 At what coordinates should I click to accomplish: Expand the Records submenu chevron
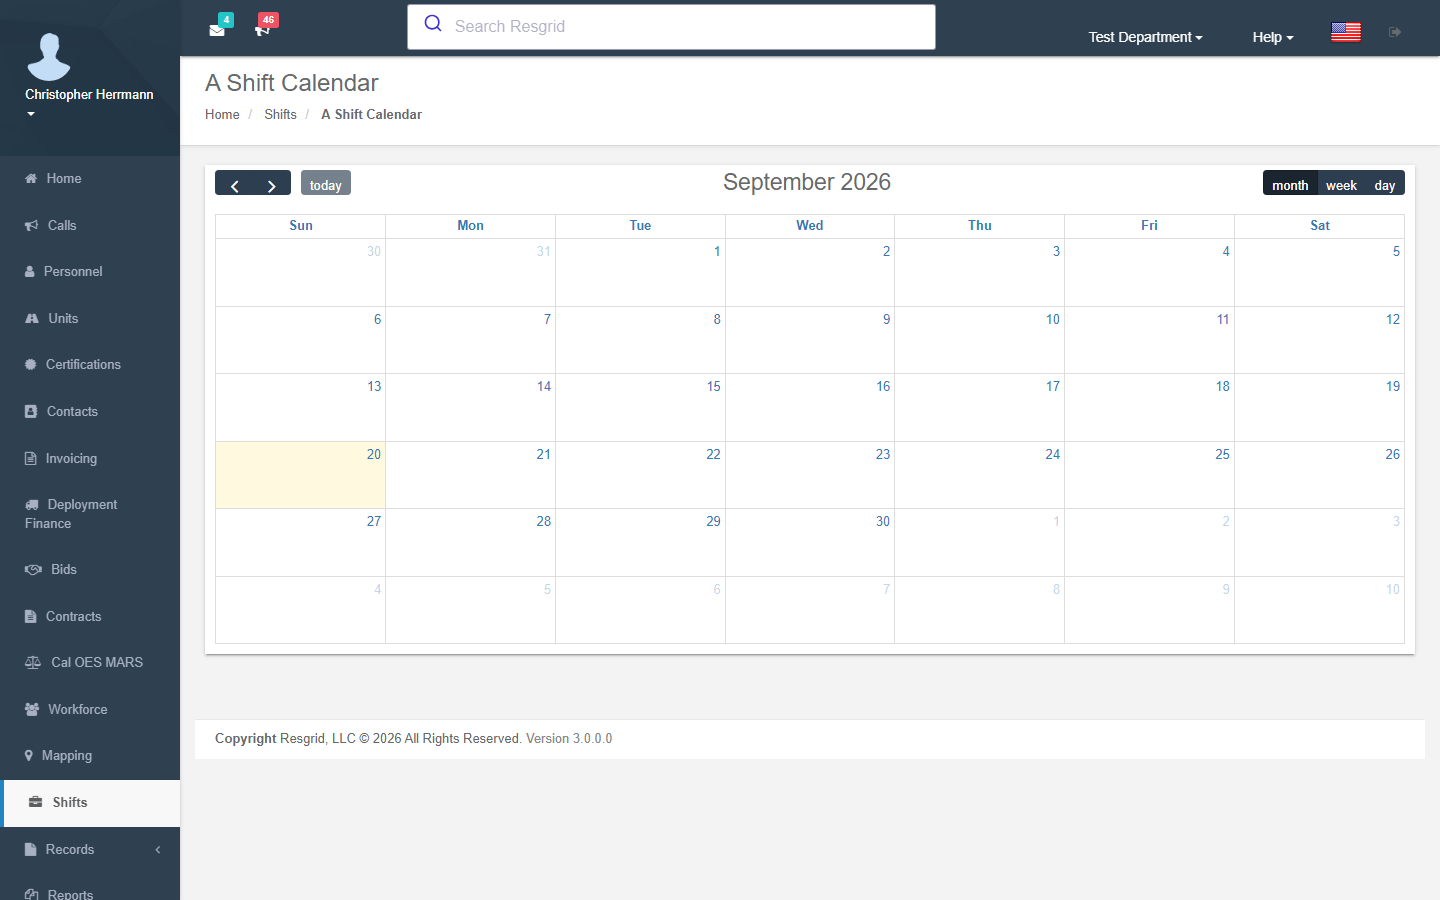pyautogui.click(x=157, y=849)
